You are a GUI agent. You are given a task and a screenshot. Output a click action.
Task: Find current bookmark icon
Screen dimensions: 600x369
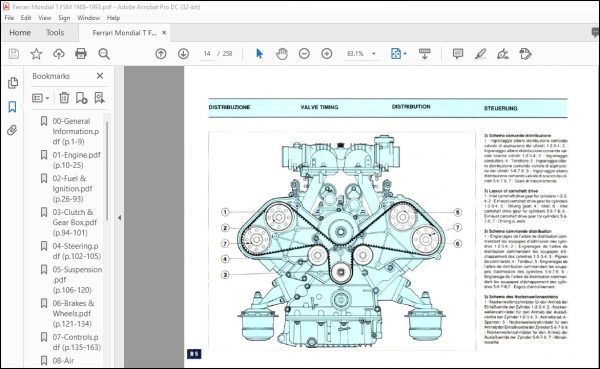coord(99,98)
